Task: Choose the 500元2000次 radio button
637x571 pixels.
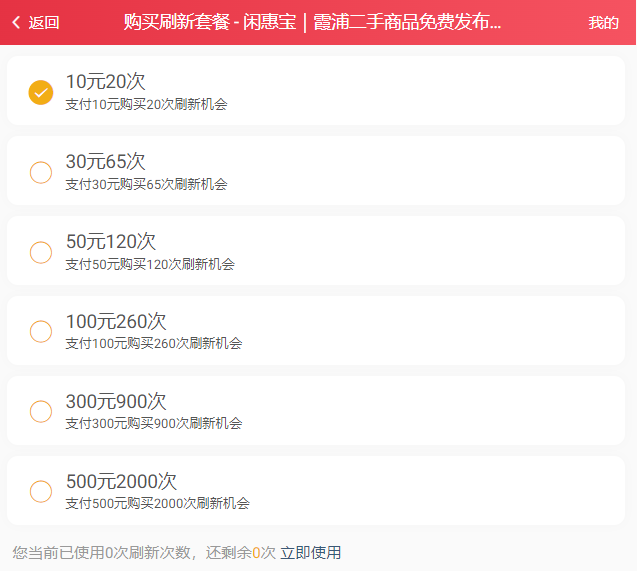Action: pyautogui.click(x=41, y=491)
